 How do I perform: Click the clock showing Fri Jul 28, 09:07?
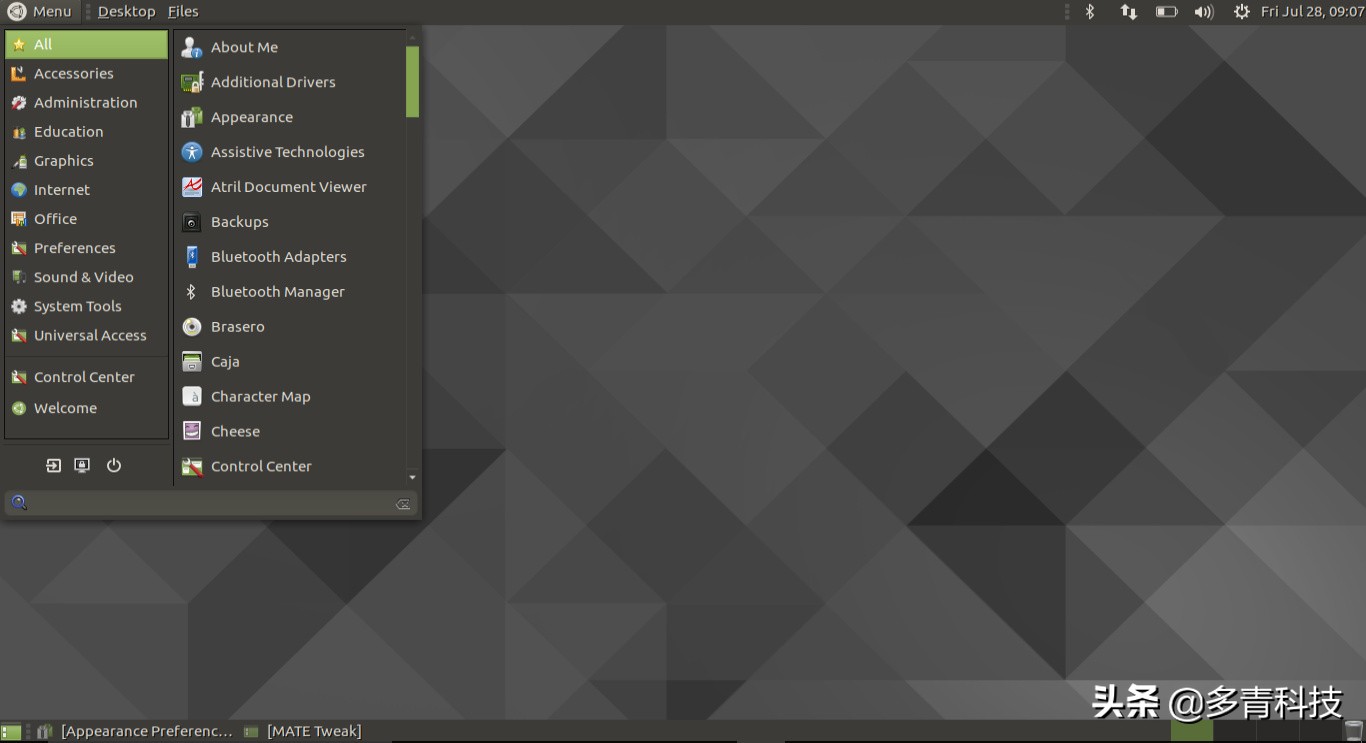click(1312, 12)
